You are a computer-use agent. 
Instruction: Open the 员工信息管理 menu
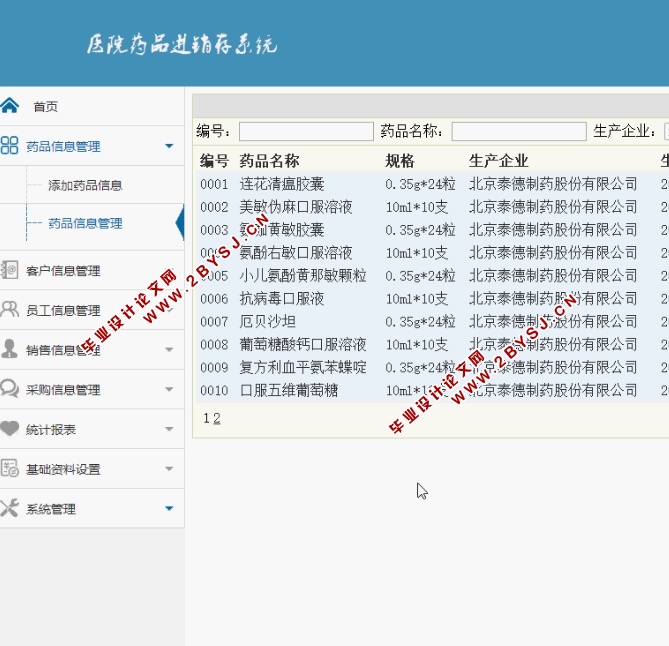click(x=63, y=311)
